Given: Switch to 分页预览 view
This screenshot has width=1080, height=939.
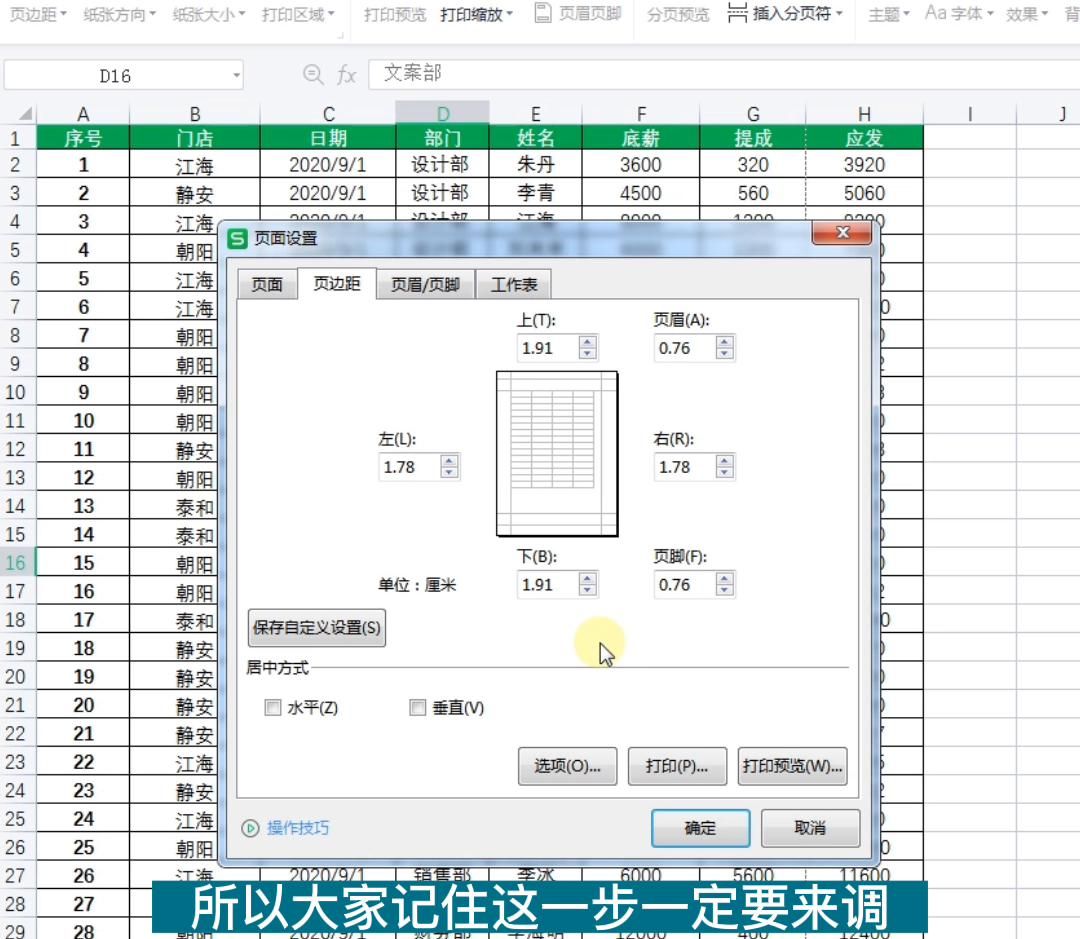Looking at the screenshot, I should coord(676,15).
